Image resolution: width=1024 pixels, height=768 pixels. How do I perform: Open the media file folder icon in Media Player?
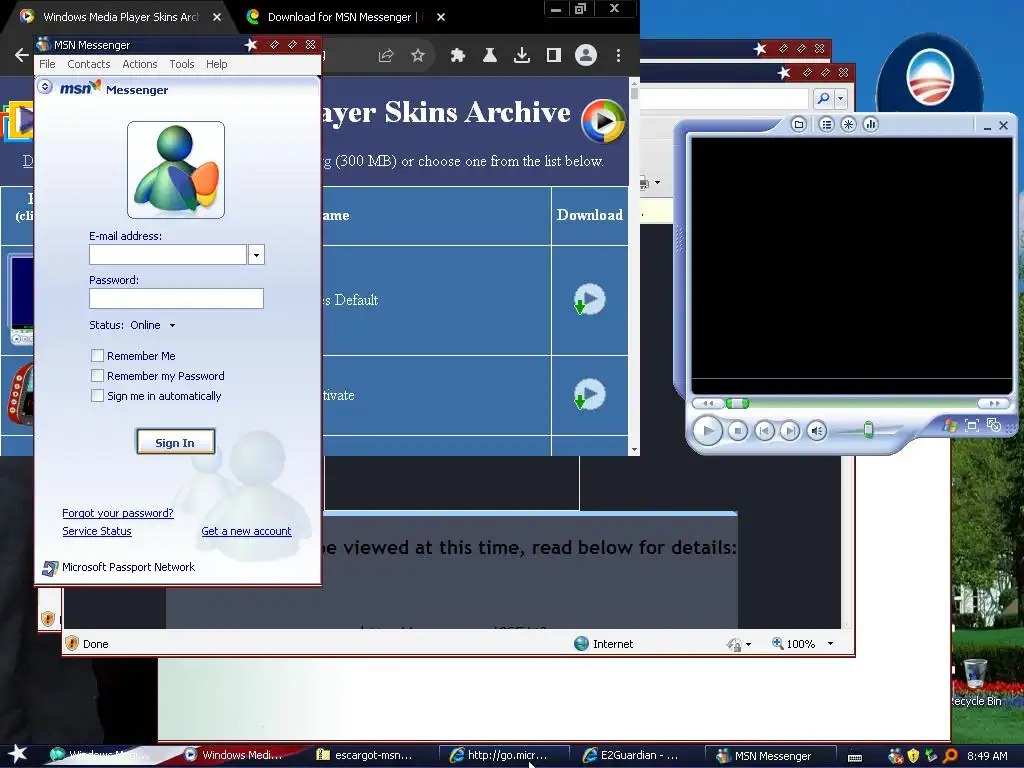click(798, 124)
